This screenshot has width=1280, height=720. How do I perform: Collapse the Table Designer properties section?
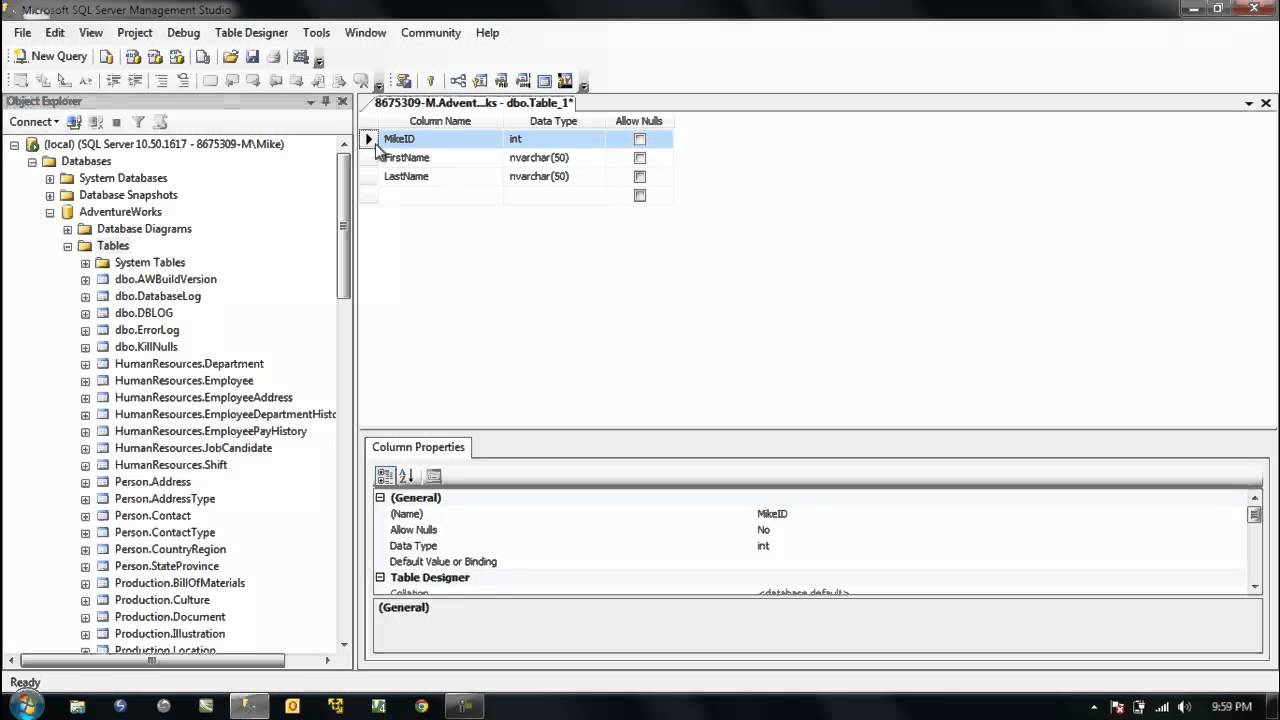pos(380,578)
